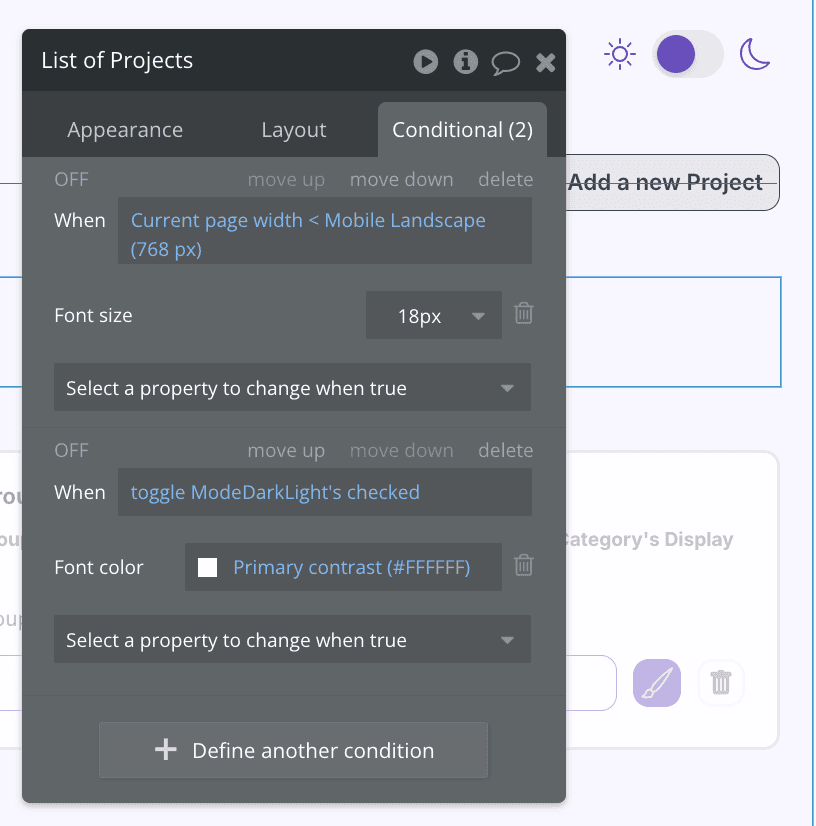This screenshot has height=826, width=816.
Task: Move up the ModeDarkLight checked condition
Action: coord(286,450)
